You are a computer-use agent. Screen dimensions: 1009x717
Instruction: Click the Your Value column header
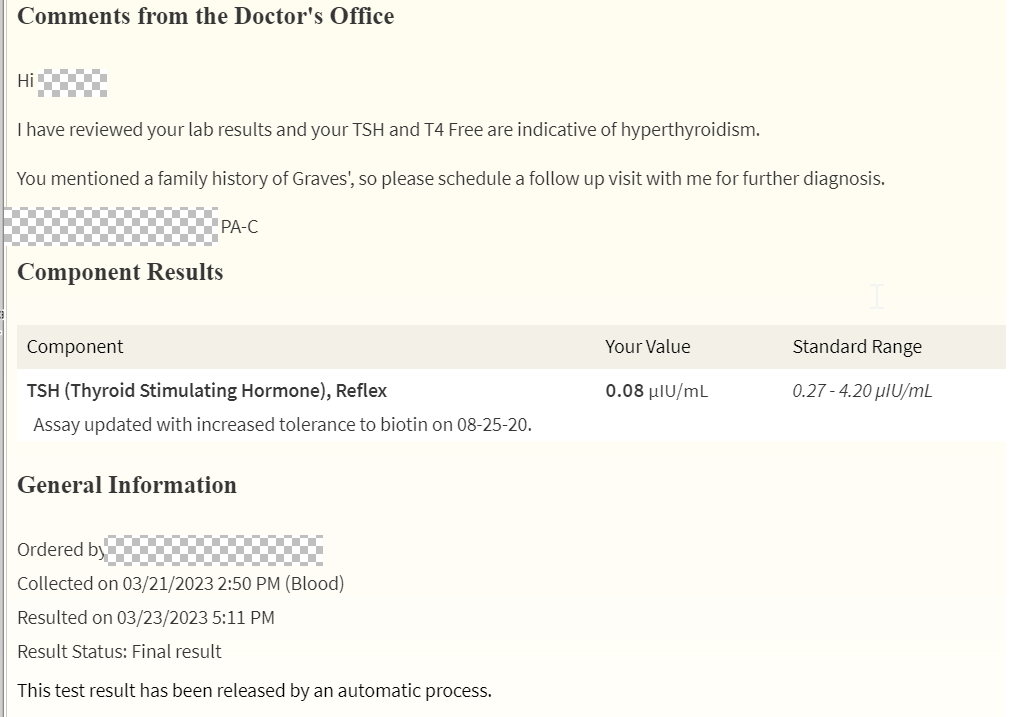tap(647, 347)
